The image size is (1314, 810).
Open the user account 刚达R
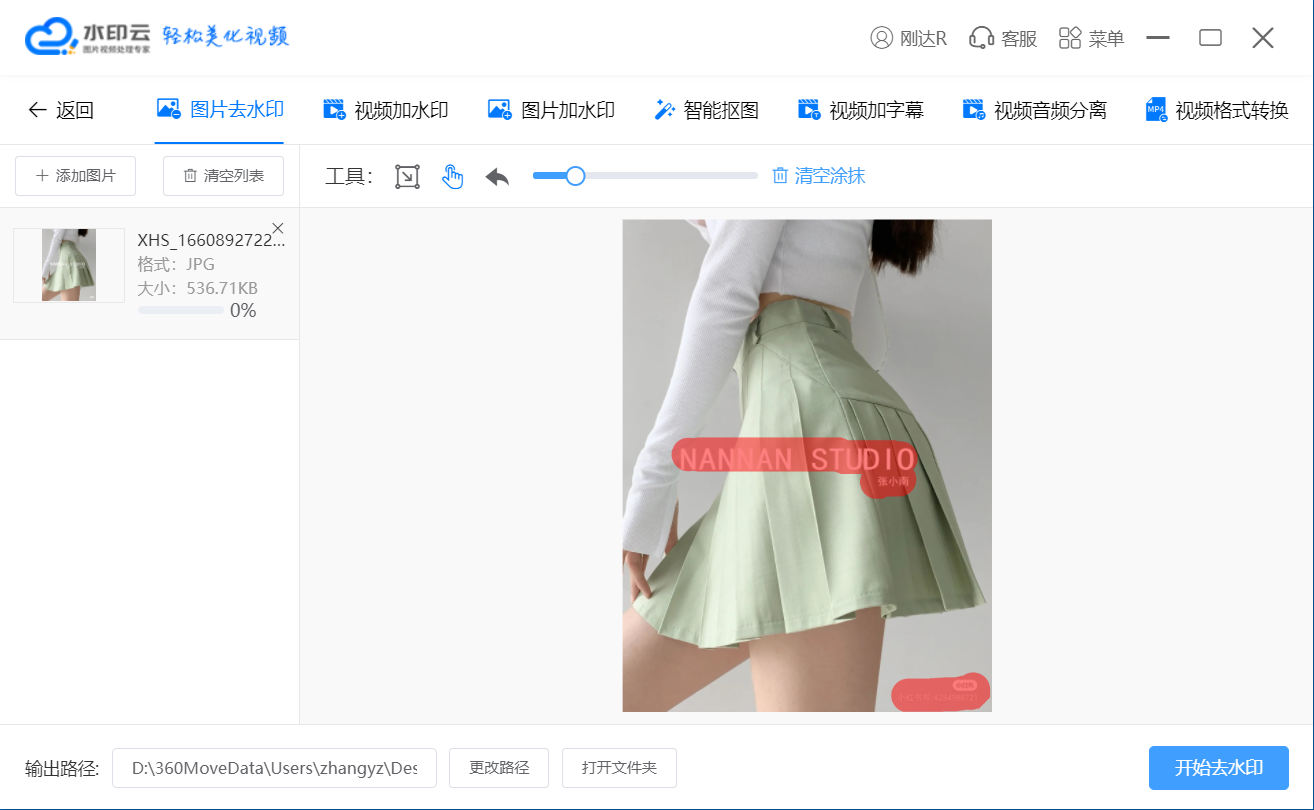(908, 38)
